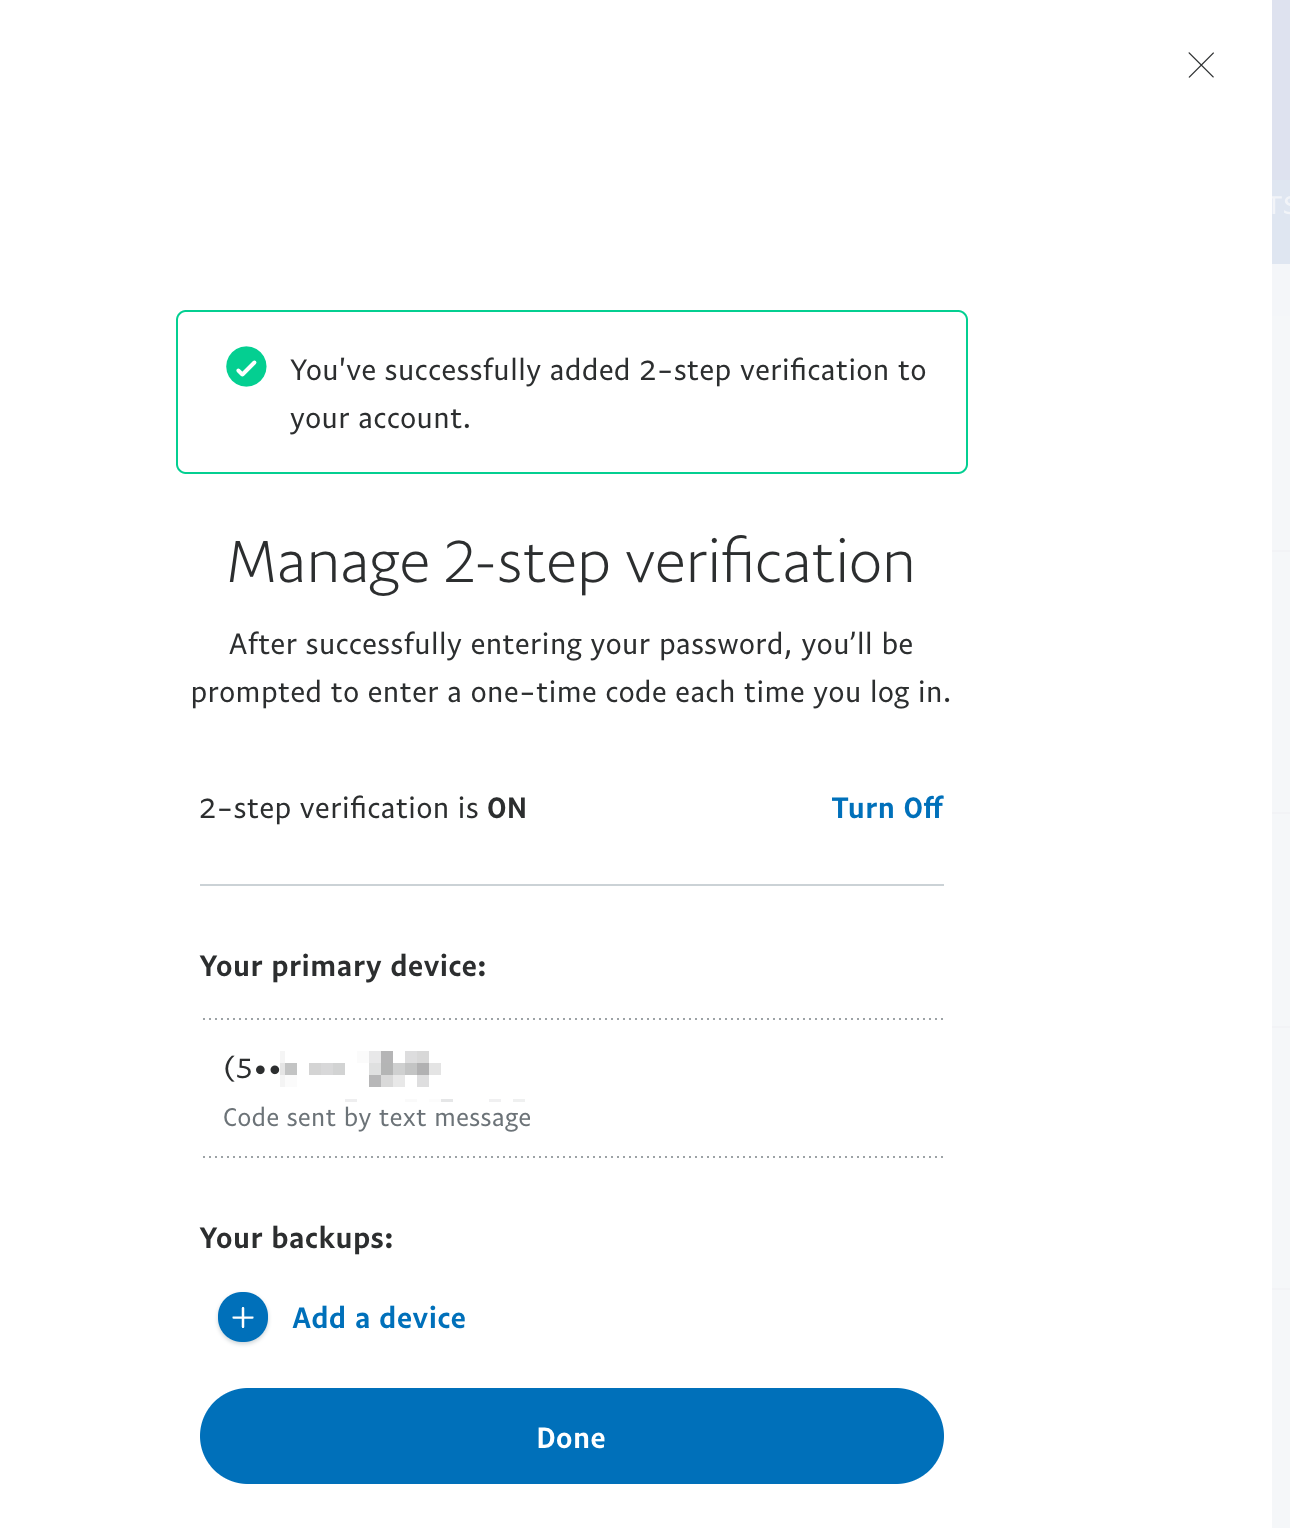The width and height of the screenshot is (1290, 1528).
Task: Click the blue plus icon under backups
Action: (243, 1317)
